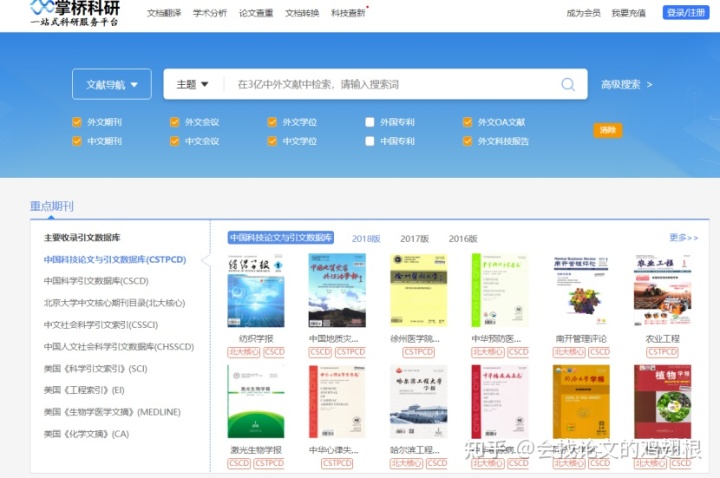Select 中国科学引文数据库(CSCD) in sidebar
Screen dimensions: 720x478
[96, 281]
